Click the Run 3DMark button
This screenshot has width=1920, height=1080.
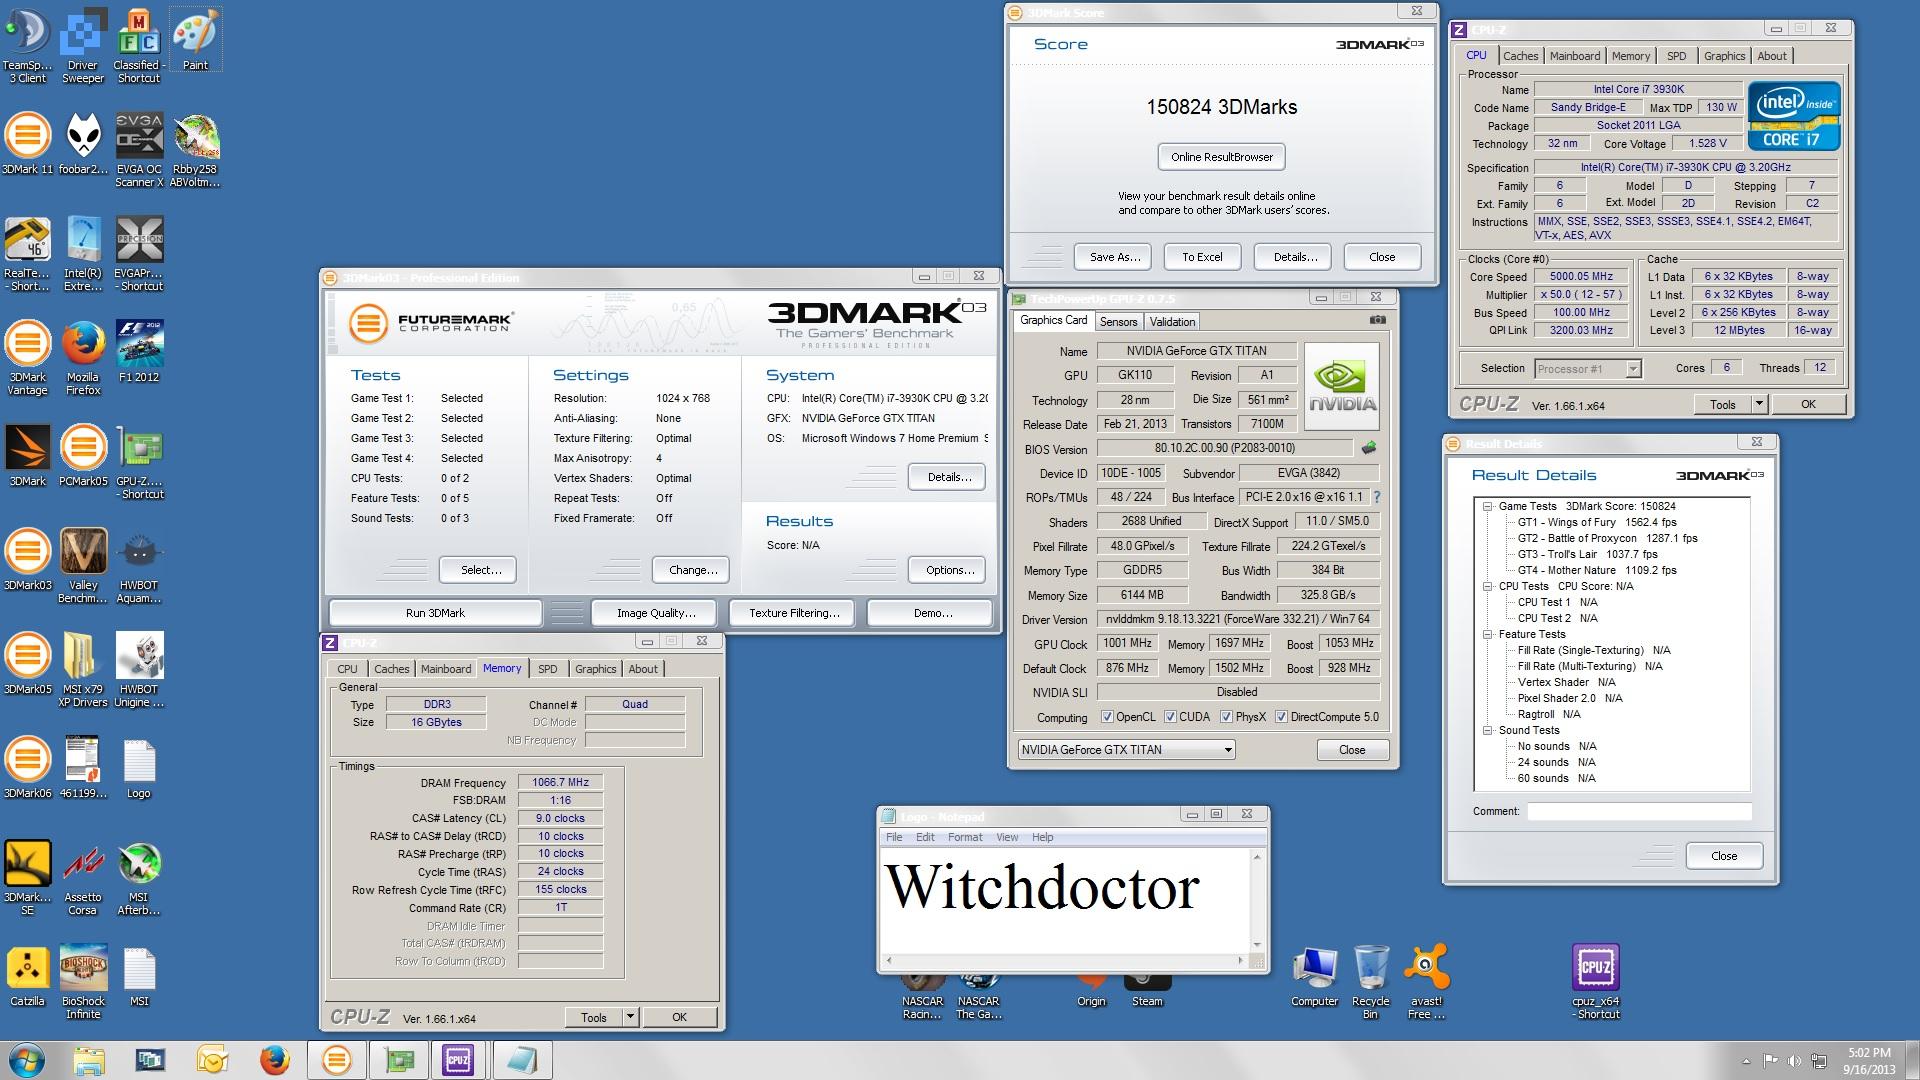435,613
